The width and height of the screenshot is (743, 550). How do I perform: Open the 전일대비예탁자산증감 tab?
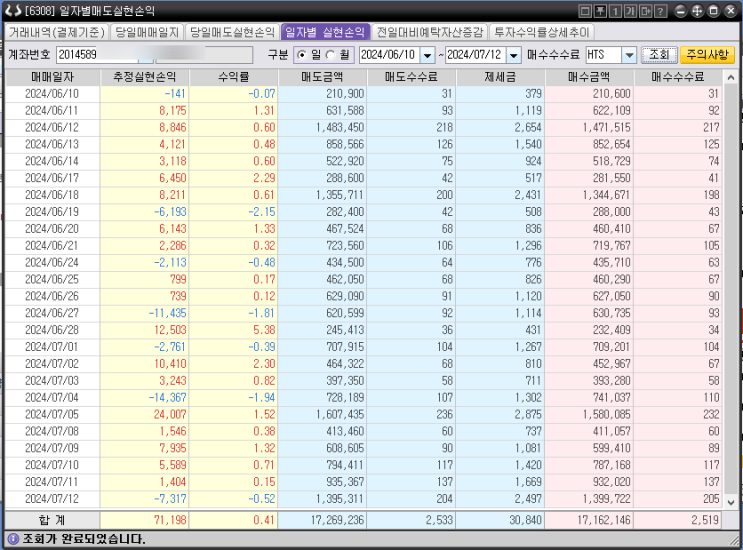(430, 32)
